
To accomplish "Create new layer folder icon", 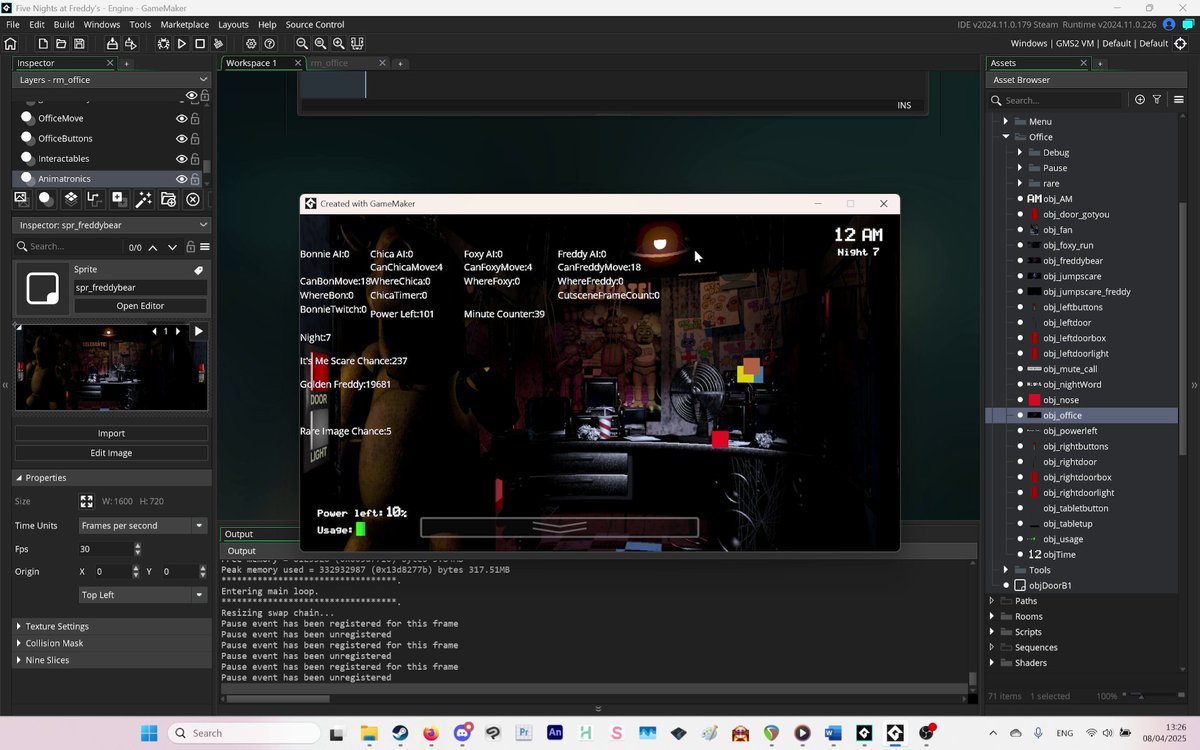I will pyautogui.click(x=168, y=199).
